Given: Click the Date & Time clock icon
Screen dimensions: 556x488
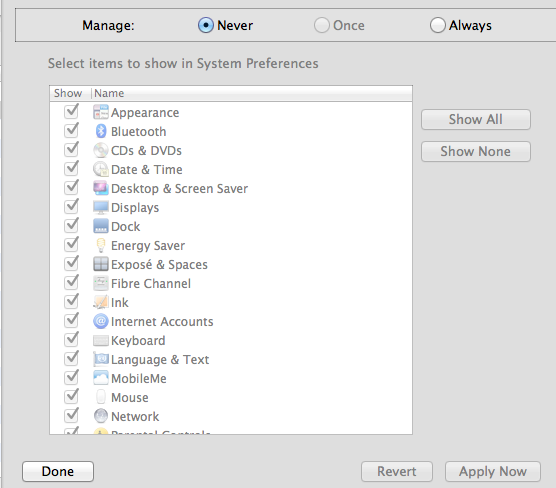Looking at the screenshot, I should (x=101, y=169).
